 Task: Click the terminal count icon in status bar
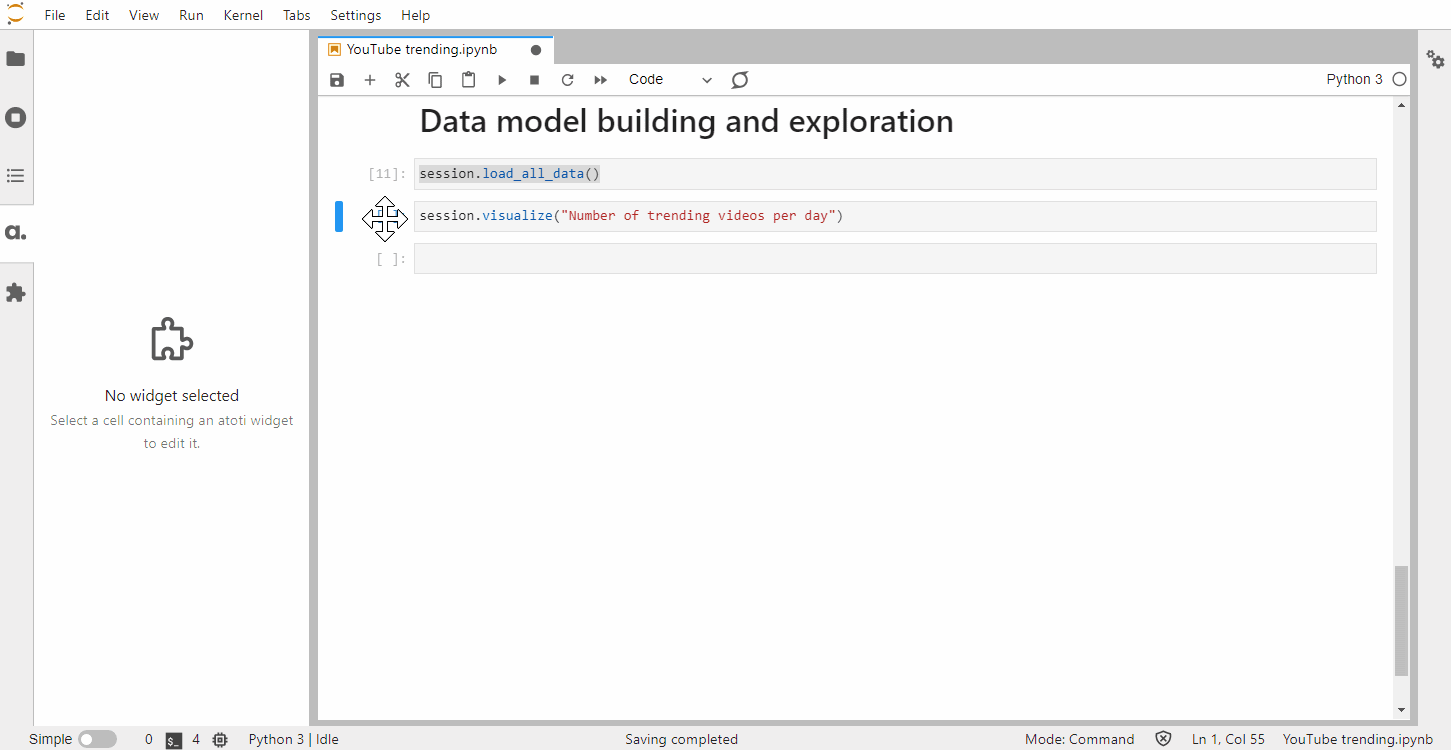[174, 740]
